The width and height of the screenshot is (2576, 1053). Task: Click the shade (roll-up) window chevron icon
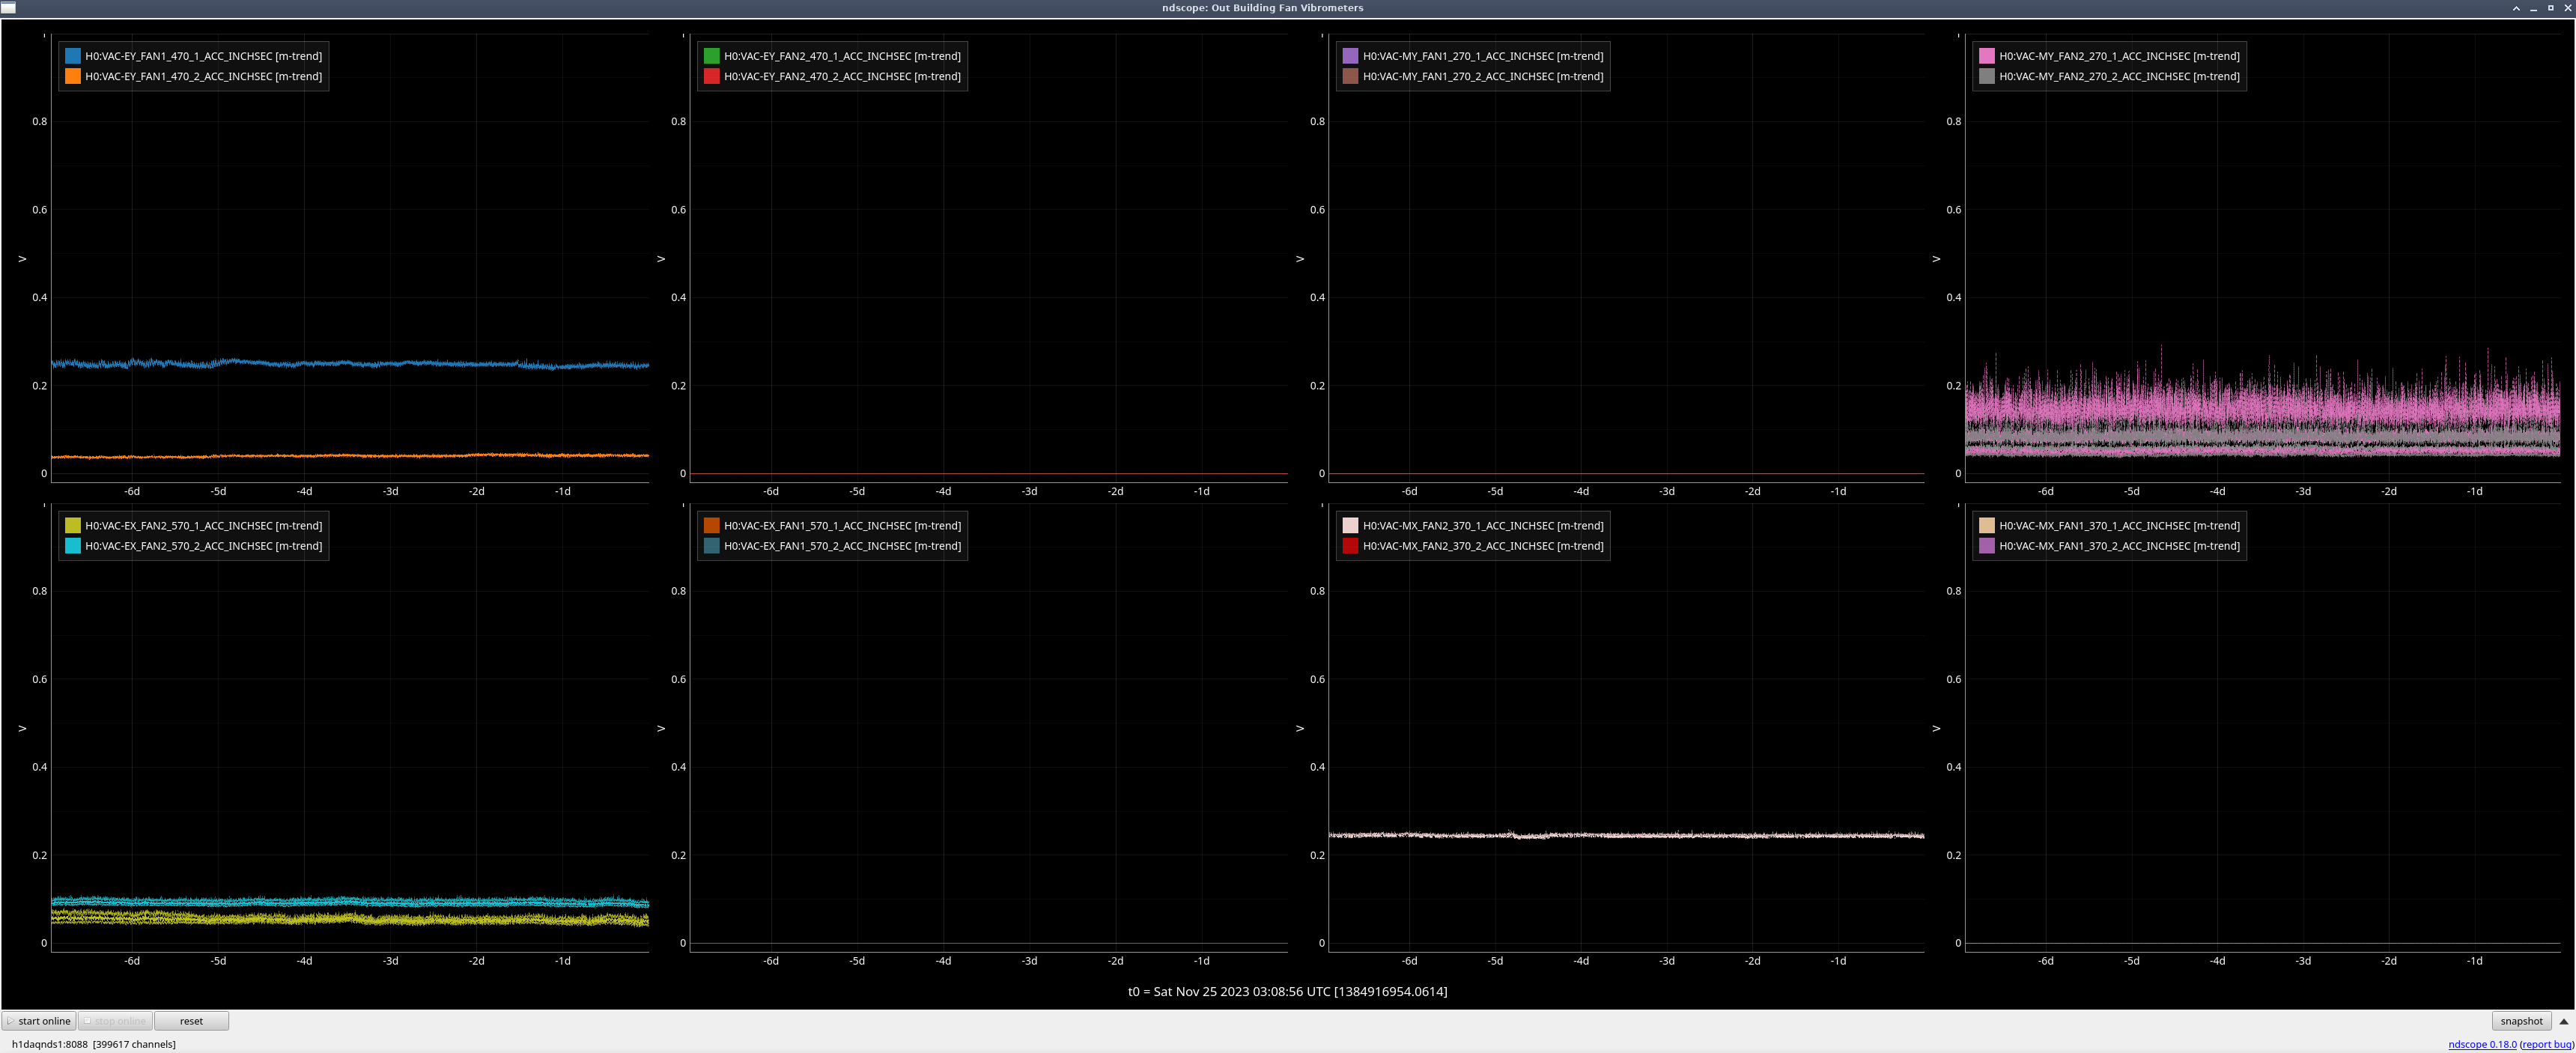[x=2516, y=8]
